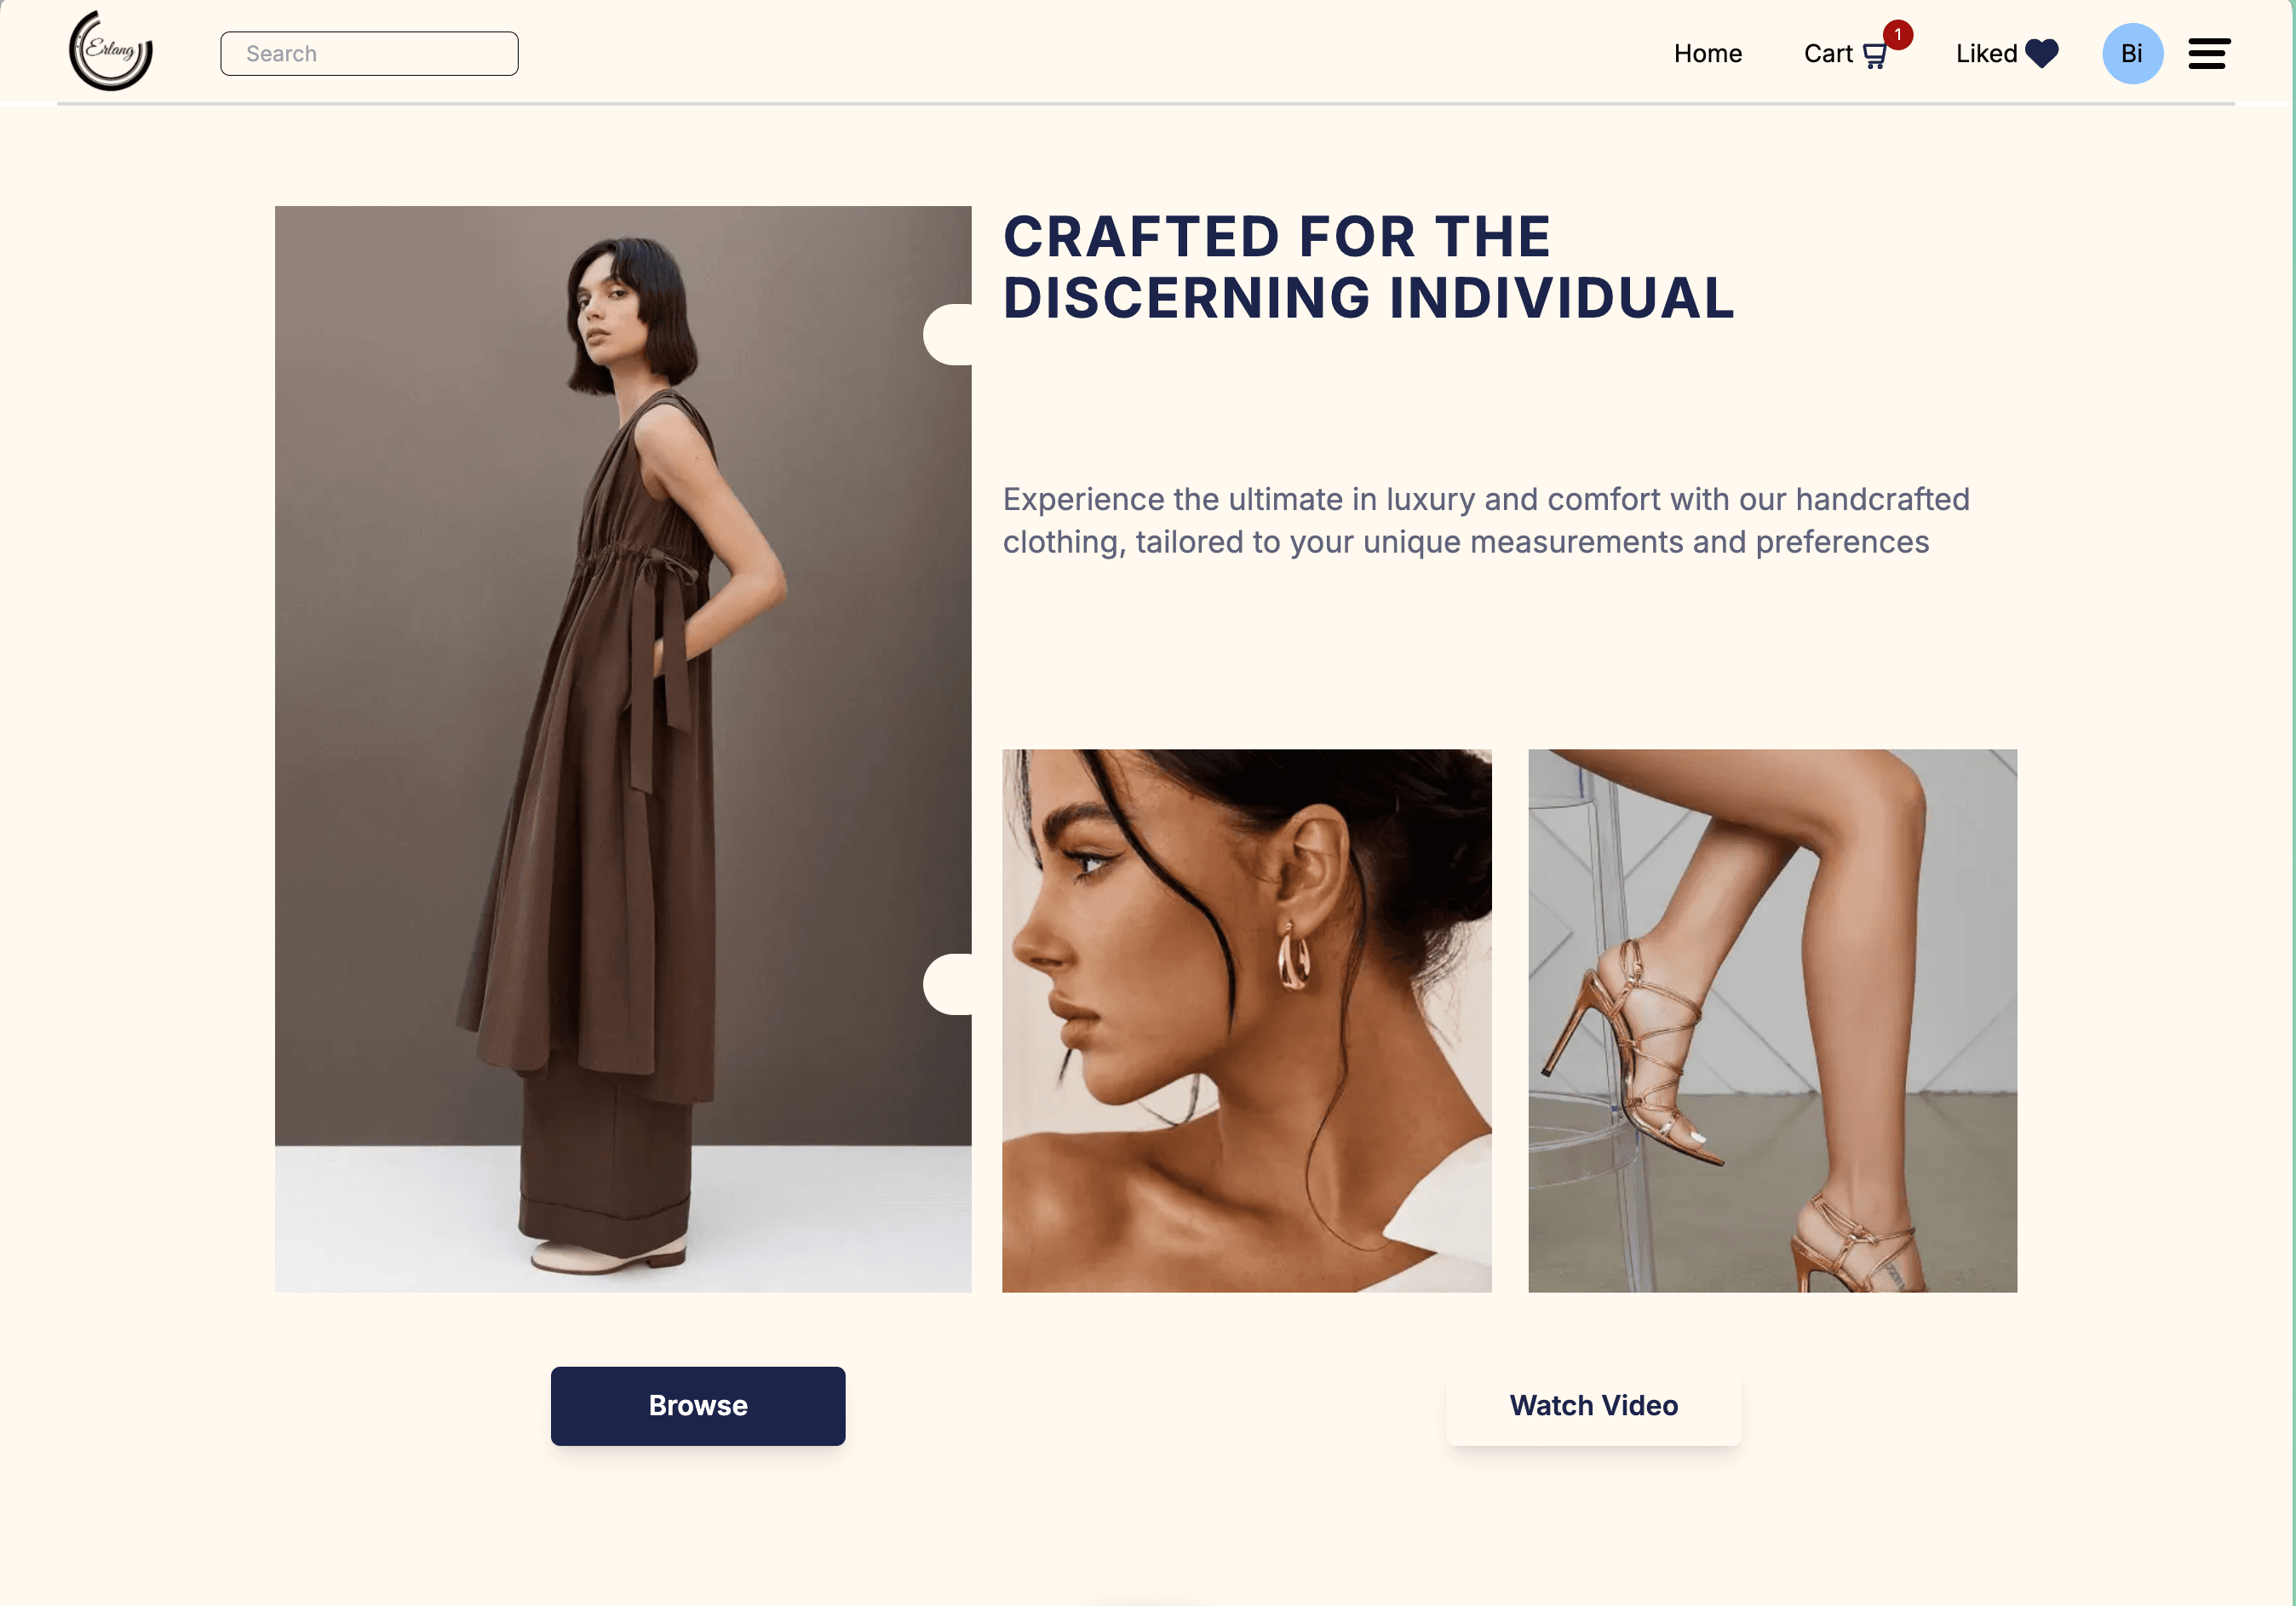The height and width of the screenshot is (1606, 2296).
Task: Select the rose gold heels image
Action: pos(1772,1020)
